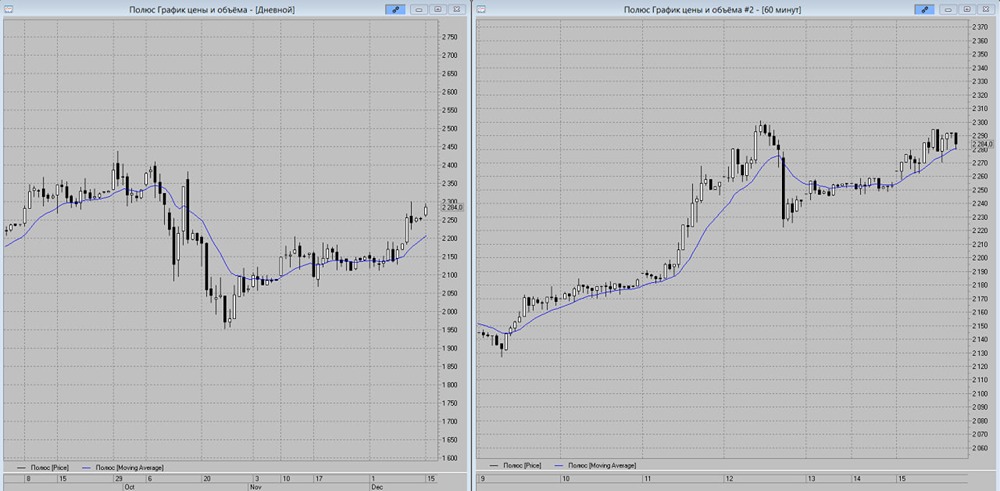Minimize the Дневной chart window
The width and height of the screenshot is (1000, 491).
click(420, 9)
